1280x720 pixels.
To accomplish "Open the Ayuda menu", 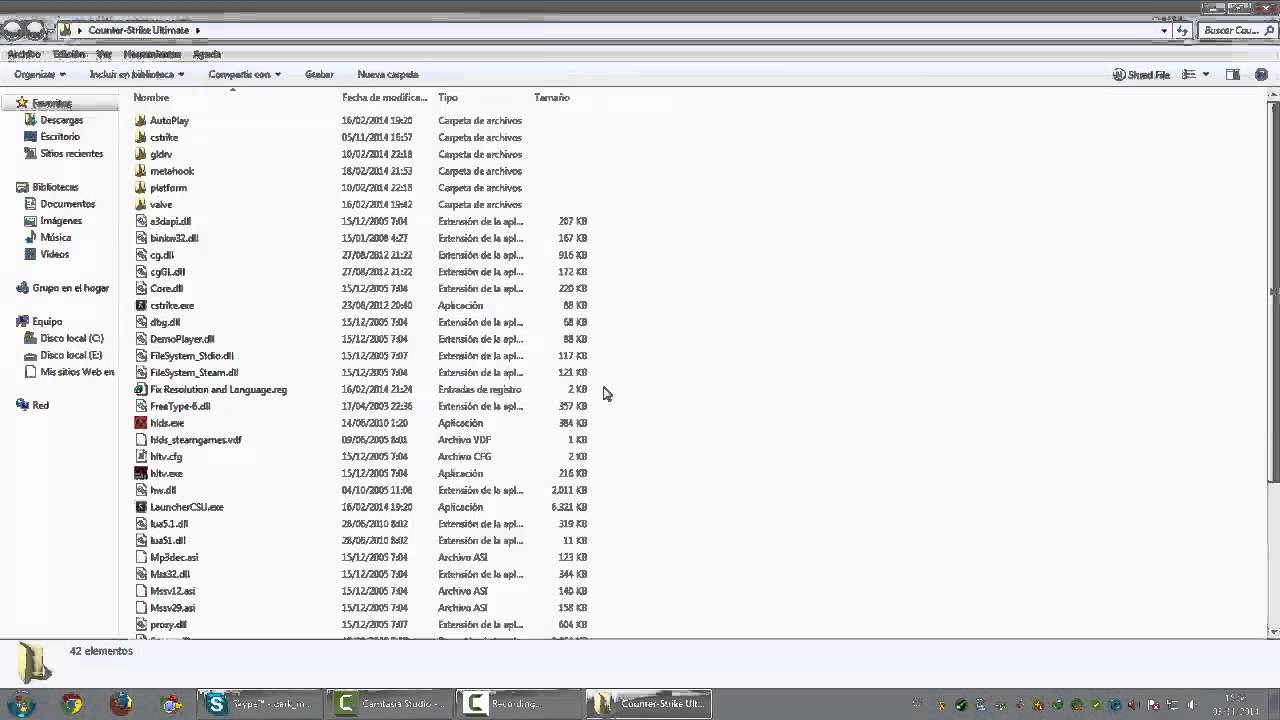I will [x=206, y=54].
